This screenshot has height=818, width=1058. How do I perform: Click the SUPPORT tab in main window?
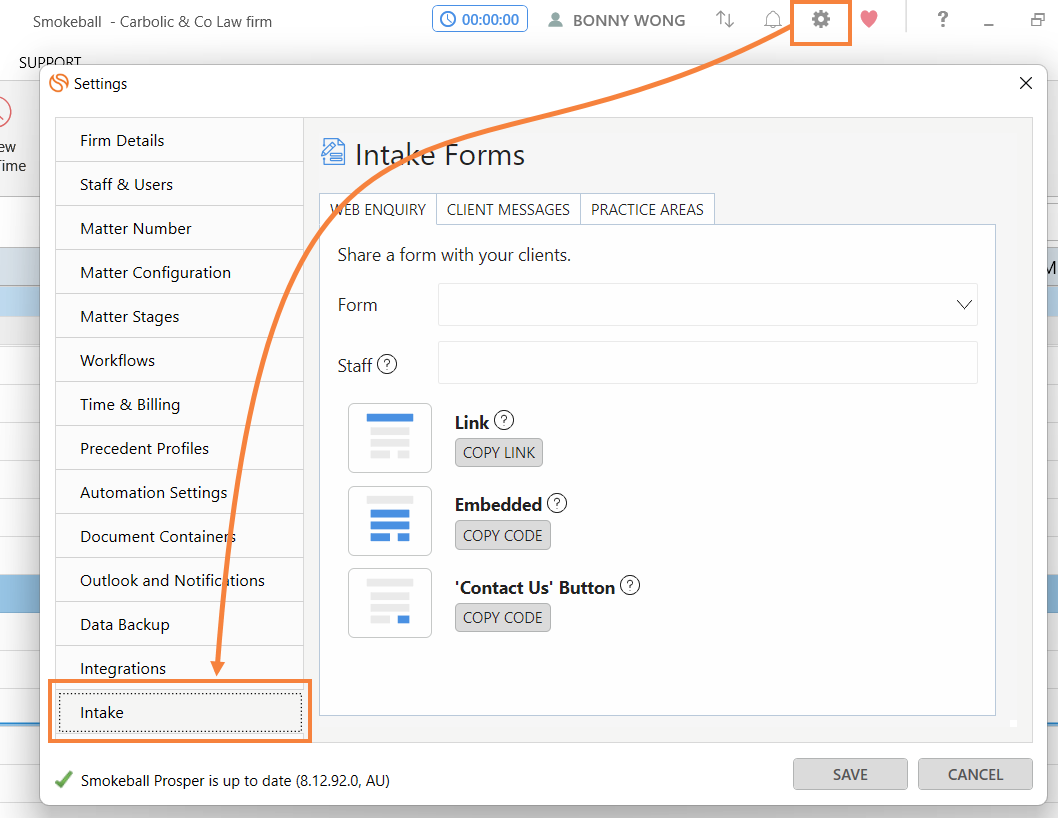tap(50, 61)
